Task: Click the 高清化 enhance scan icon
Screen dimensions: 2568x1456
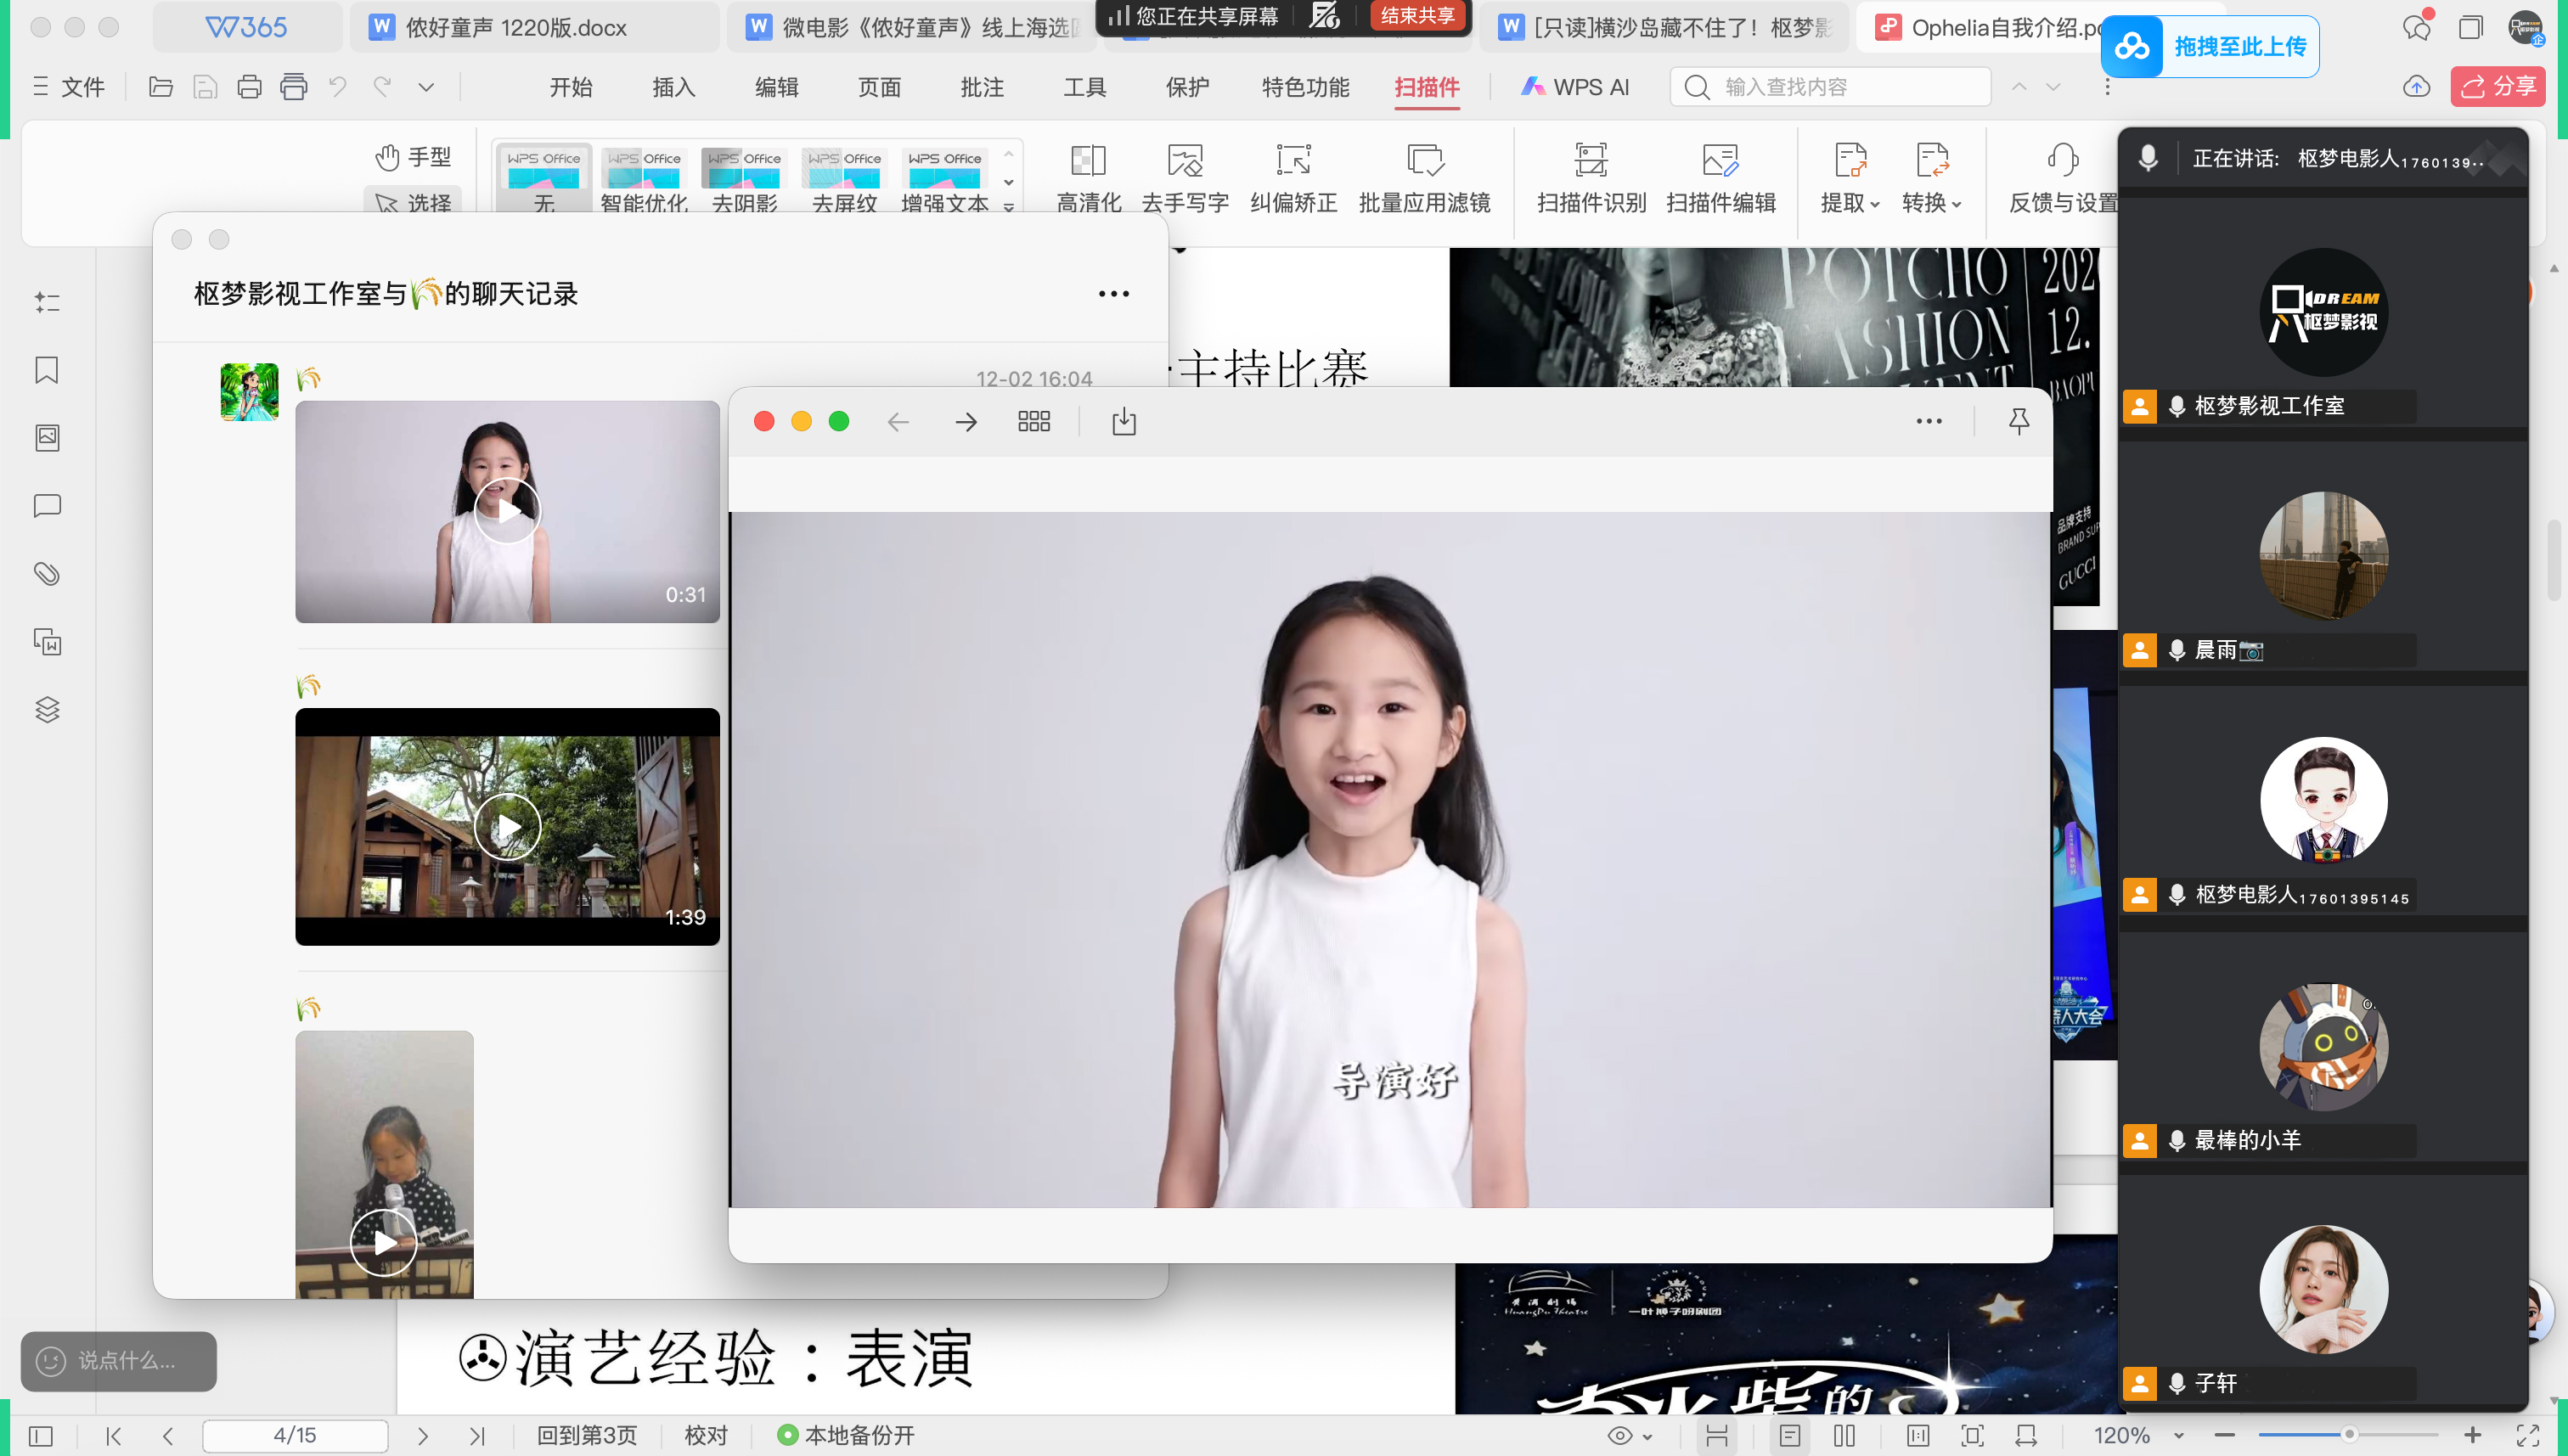Action: [1088, 161]
